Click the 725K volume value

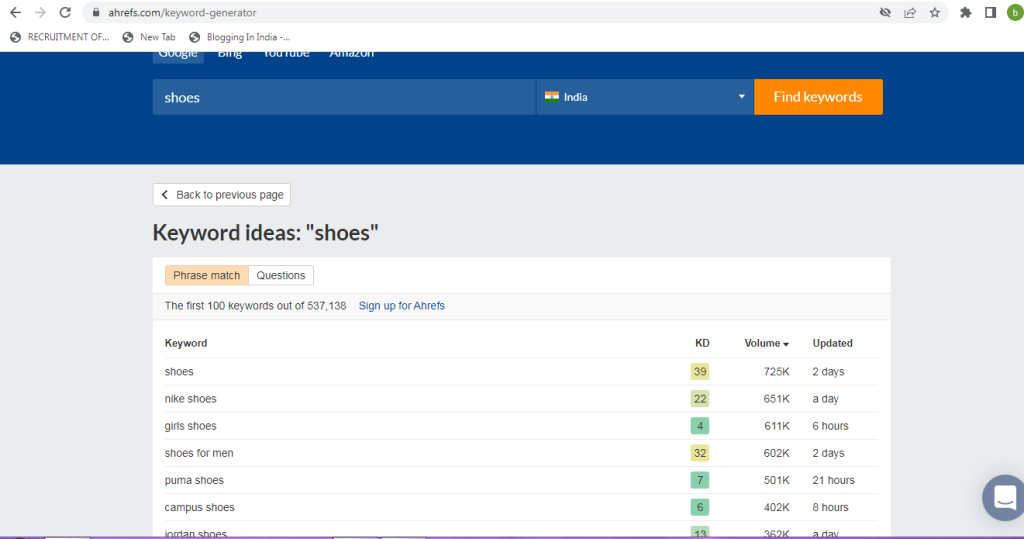pos(776,372)
